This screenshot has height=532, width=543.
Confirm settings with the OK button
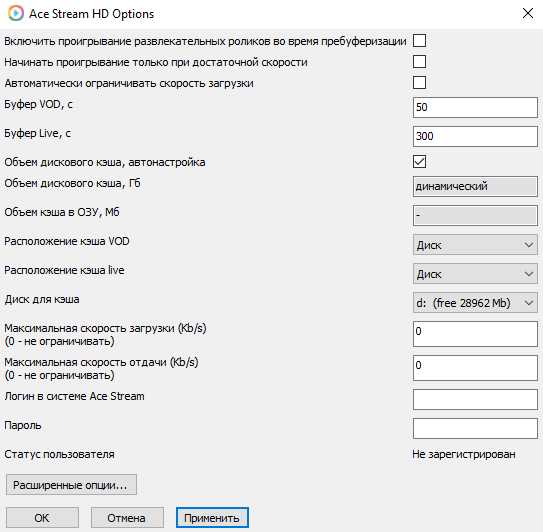[42, 518]
